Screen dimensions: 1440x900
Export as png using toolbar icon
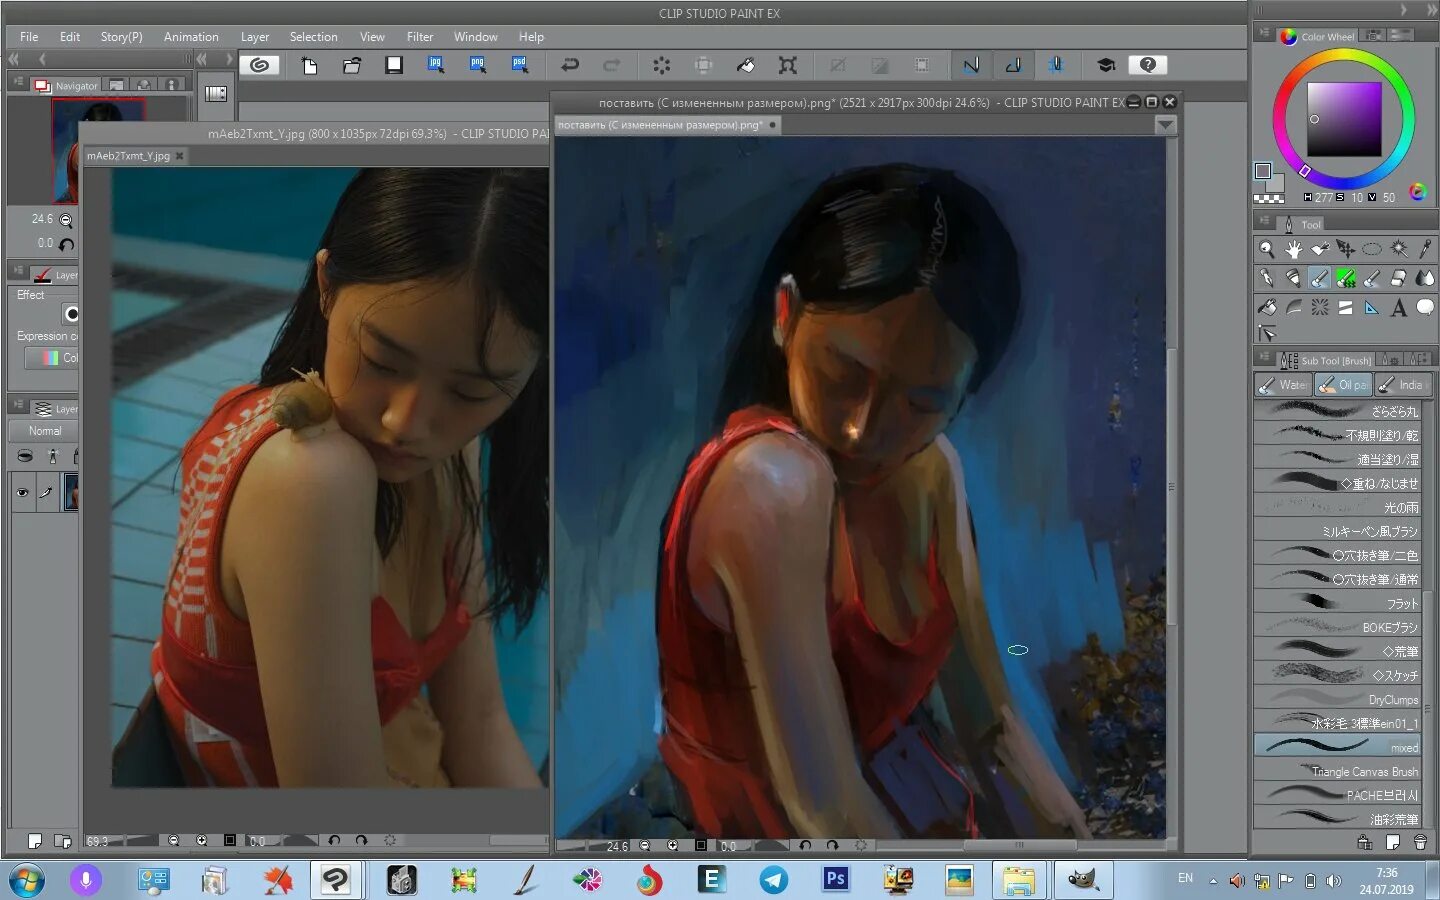[478, 65]
